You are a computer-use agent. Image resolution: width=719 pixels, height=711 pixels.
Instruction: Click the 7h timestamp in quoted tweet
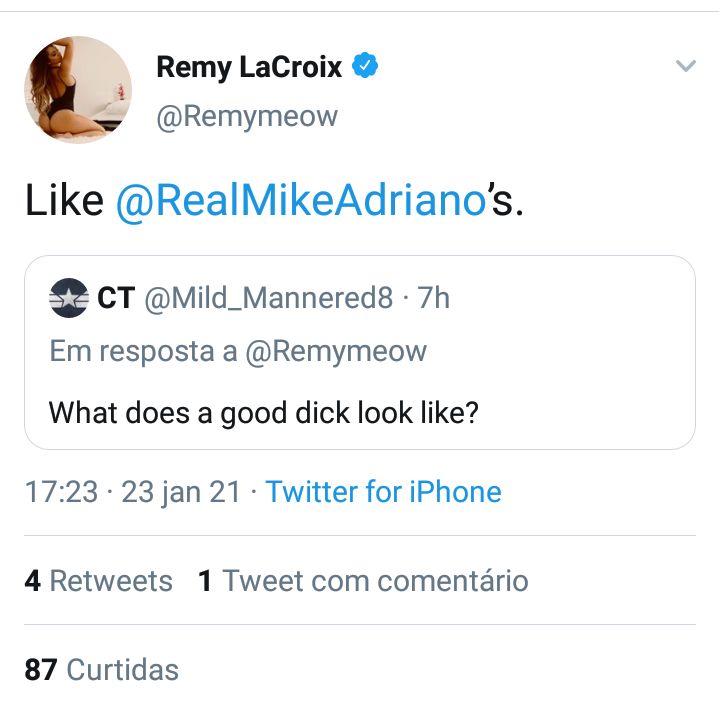click(x=434, y=298)
